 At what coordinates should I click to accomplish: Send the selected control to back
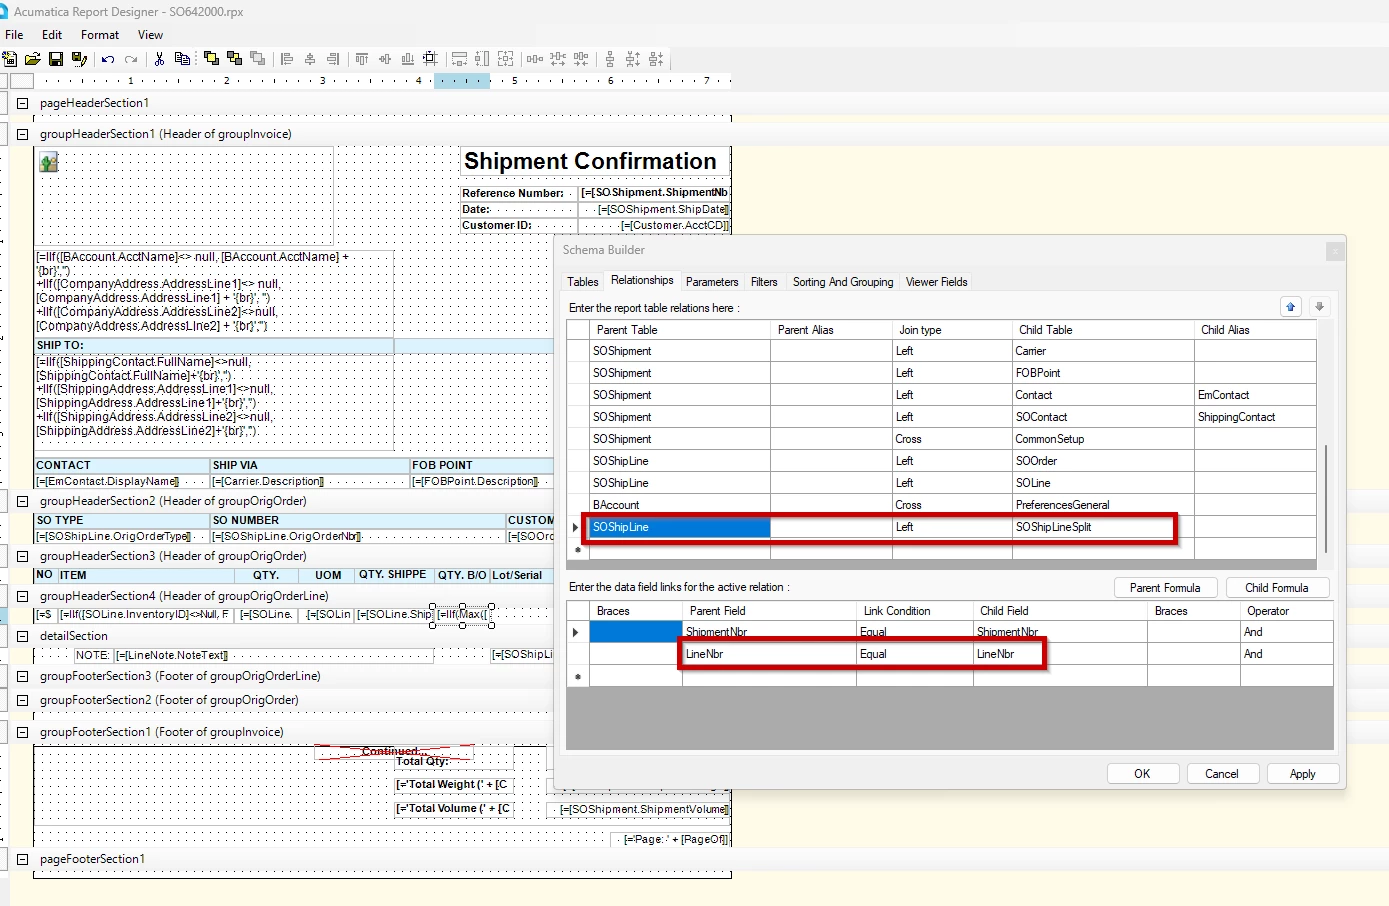point(234,59)
